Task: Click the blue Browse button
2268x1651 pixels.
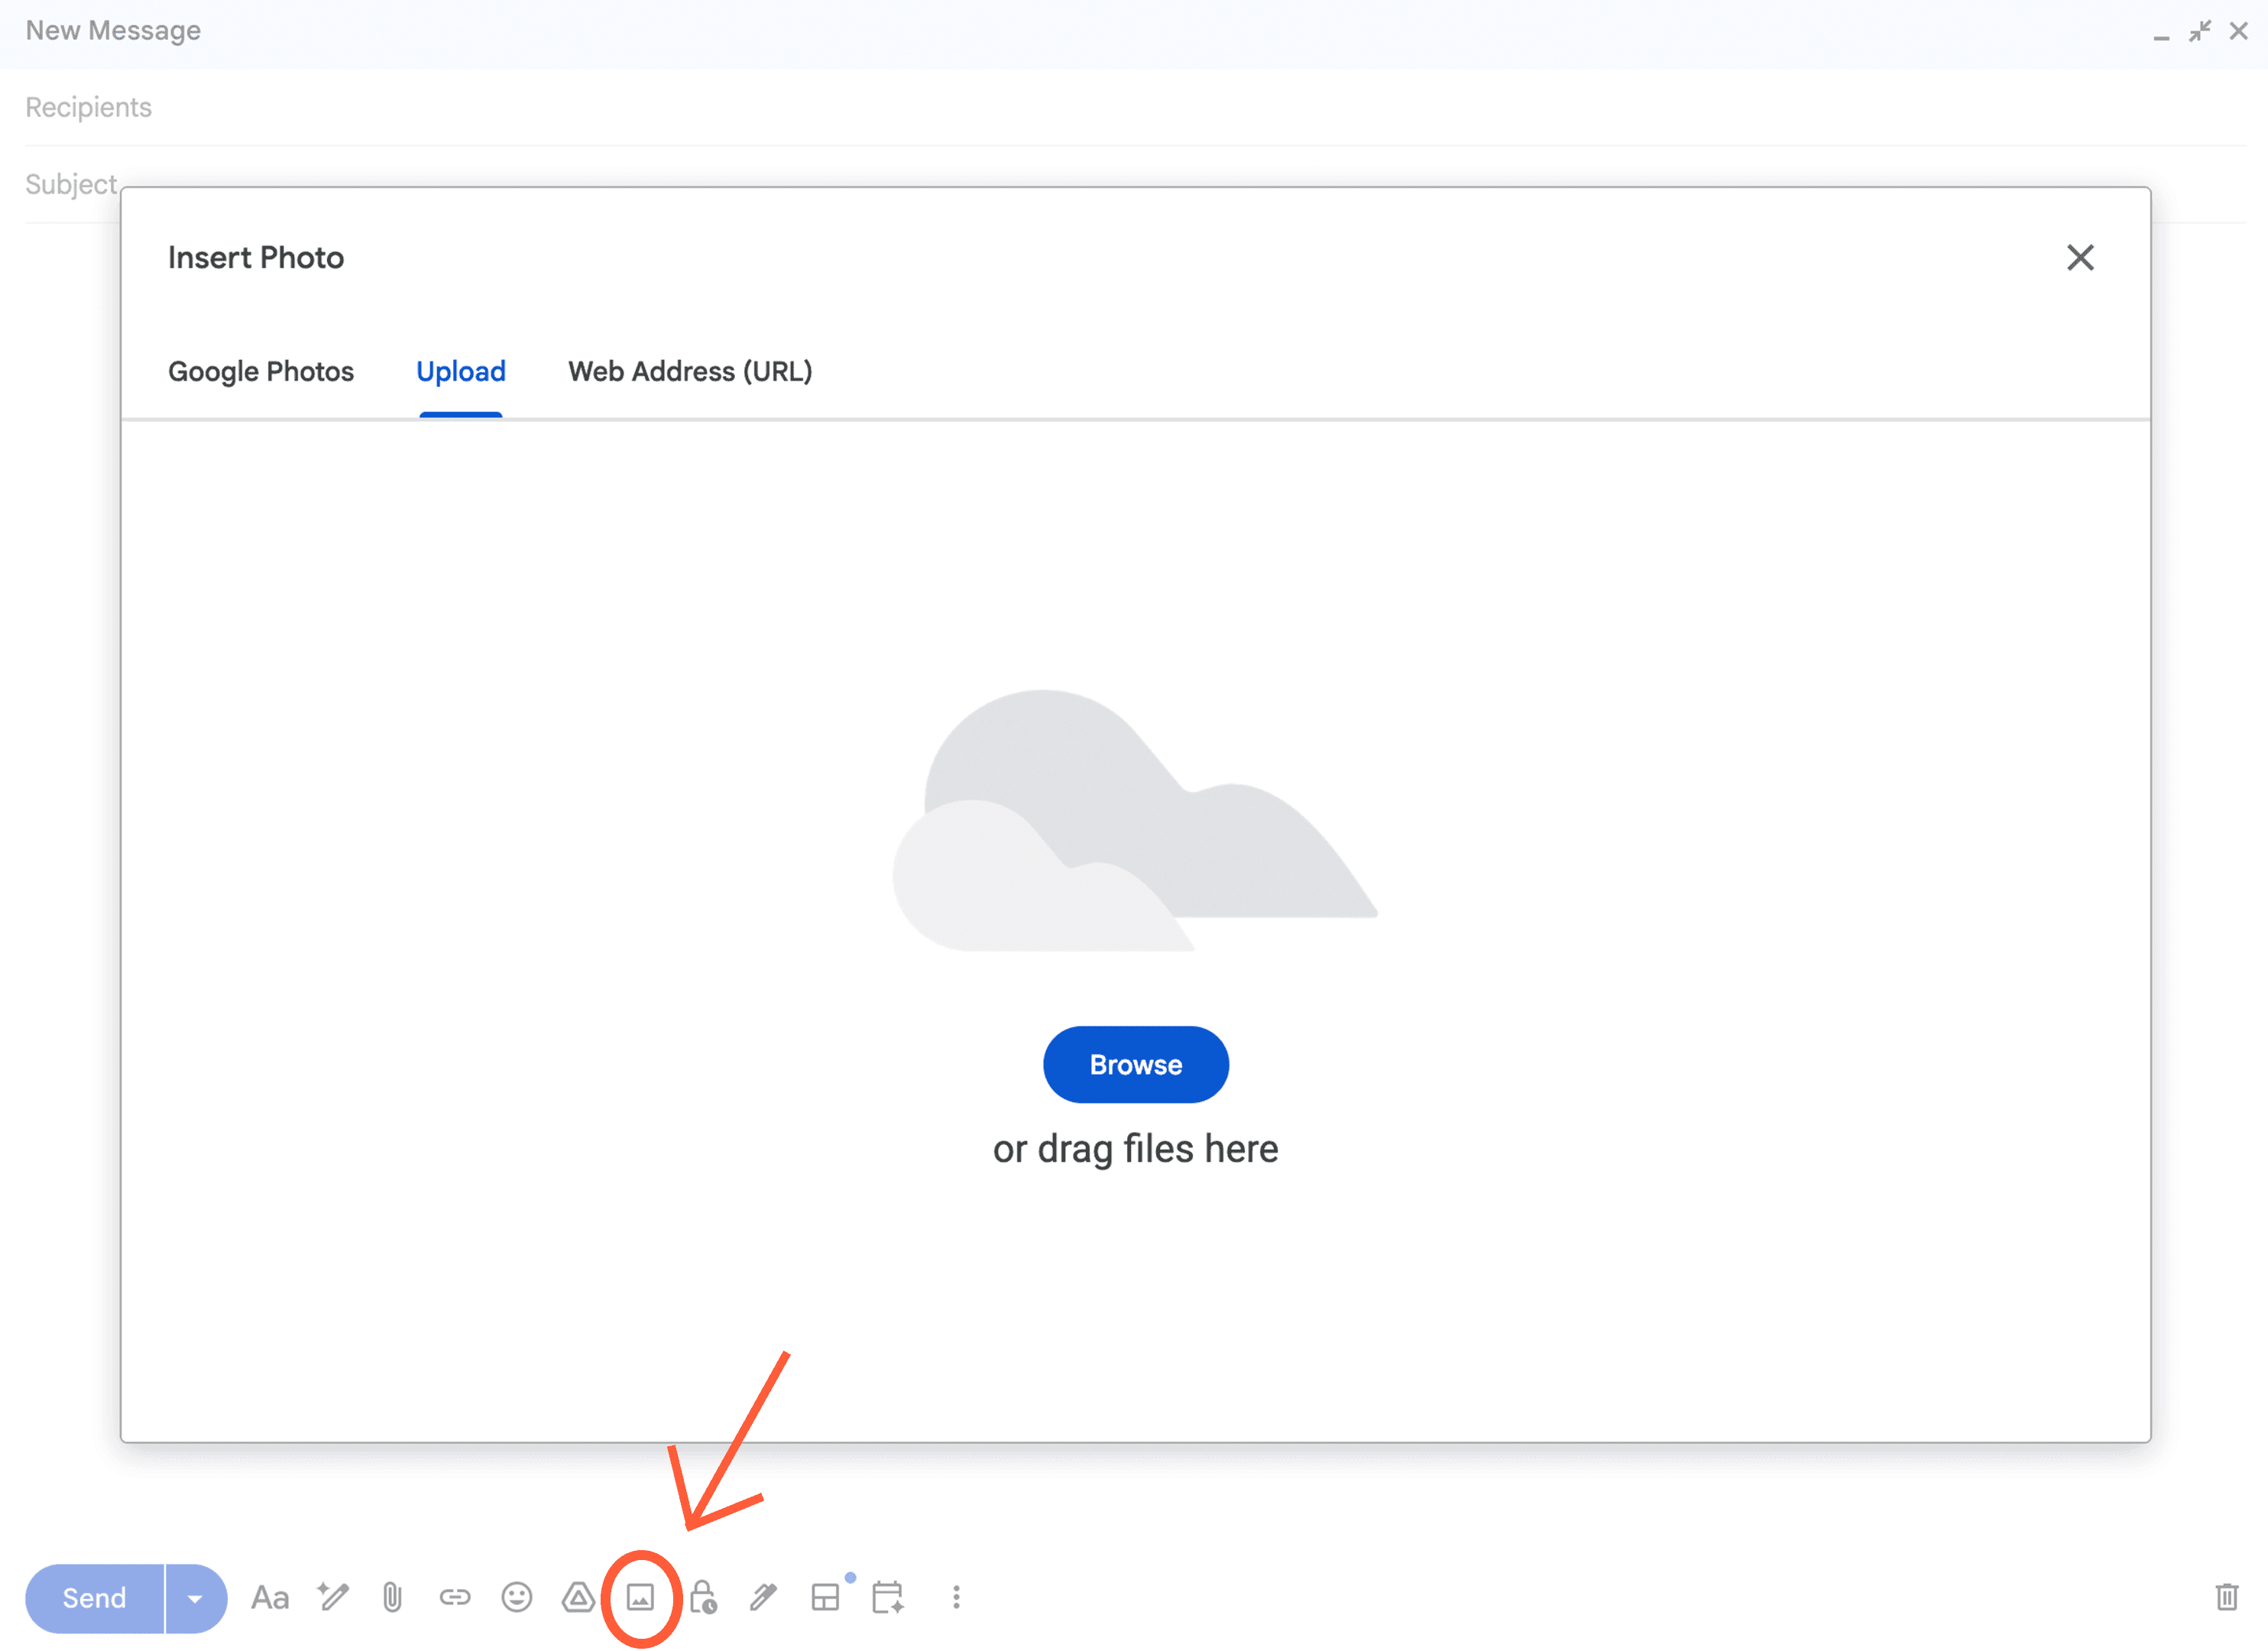Action: (1136, 1065)
